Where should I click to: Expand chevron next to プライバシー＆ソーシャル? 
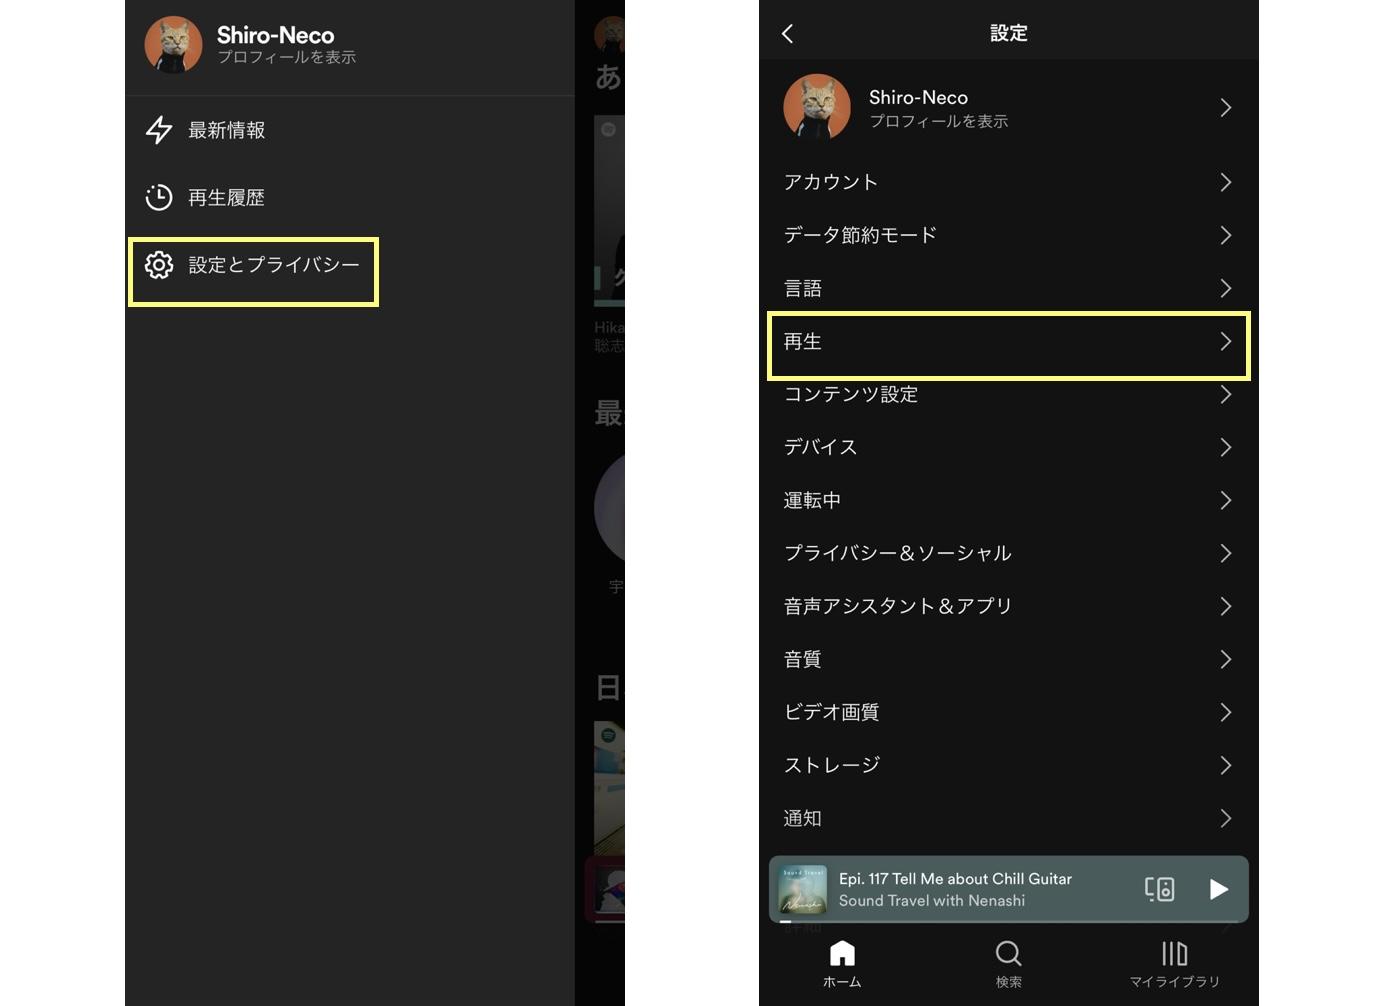pyautogui.click(x=1226, y=553)
